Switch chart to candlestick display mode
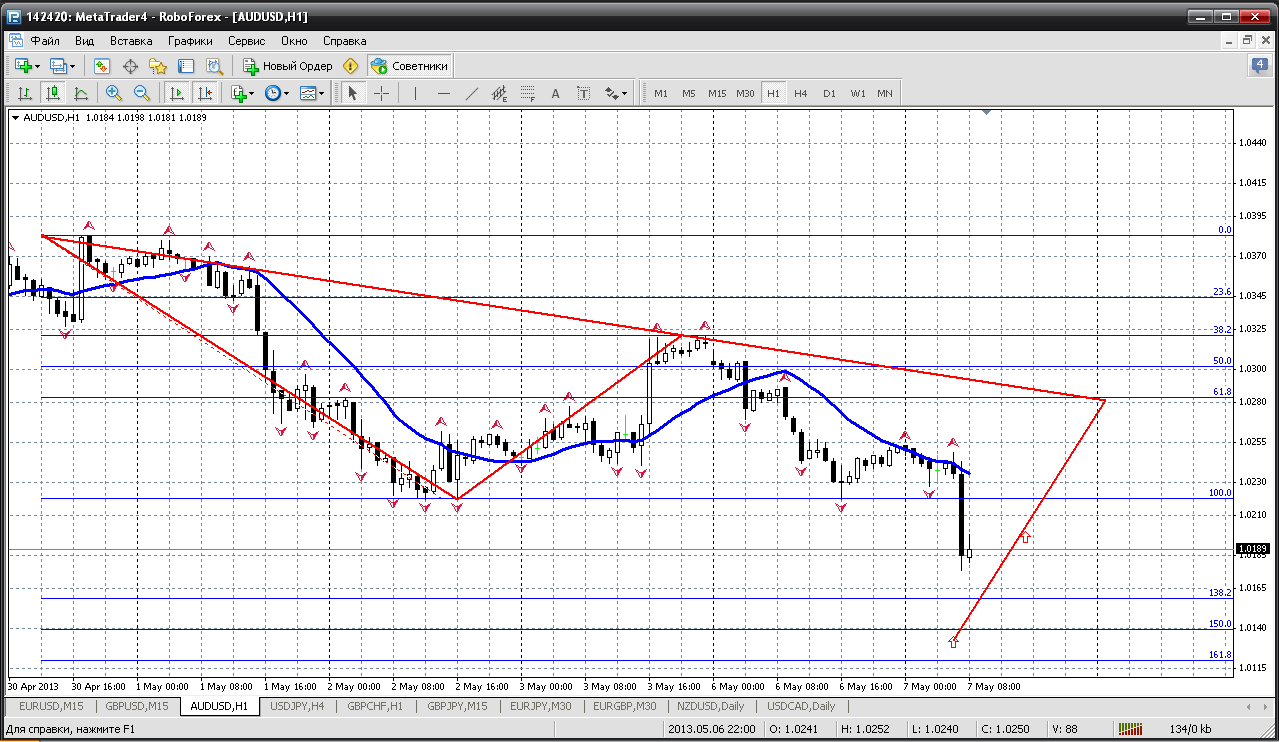Image resolution: width=1279 pixels, height=742 pixels. pyautogui.click(x=52, y=93)
